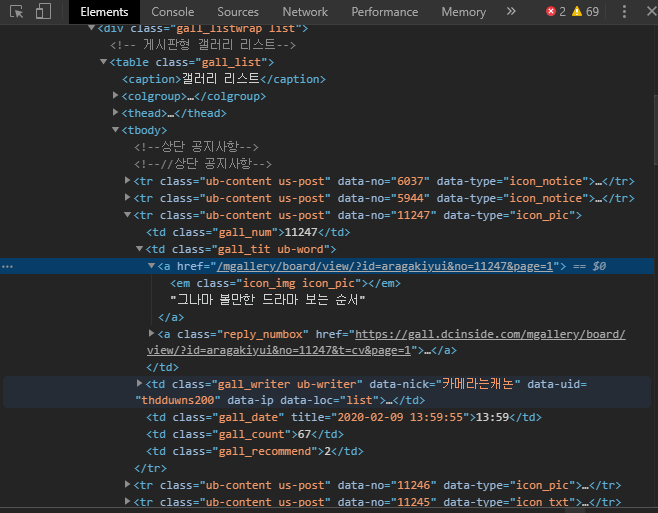
Task: Click data-nick value 카메라는캐논
Action: click(x=478, y=384)
